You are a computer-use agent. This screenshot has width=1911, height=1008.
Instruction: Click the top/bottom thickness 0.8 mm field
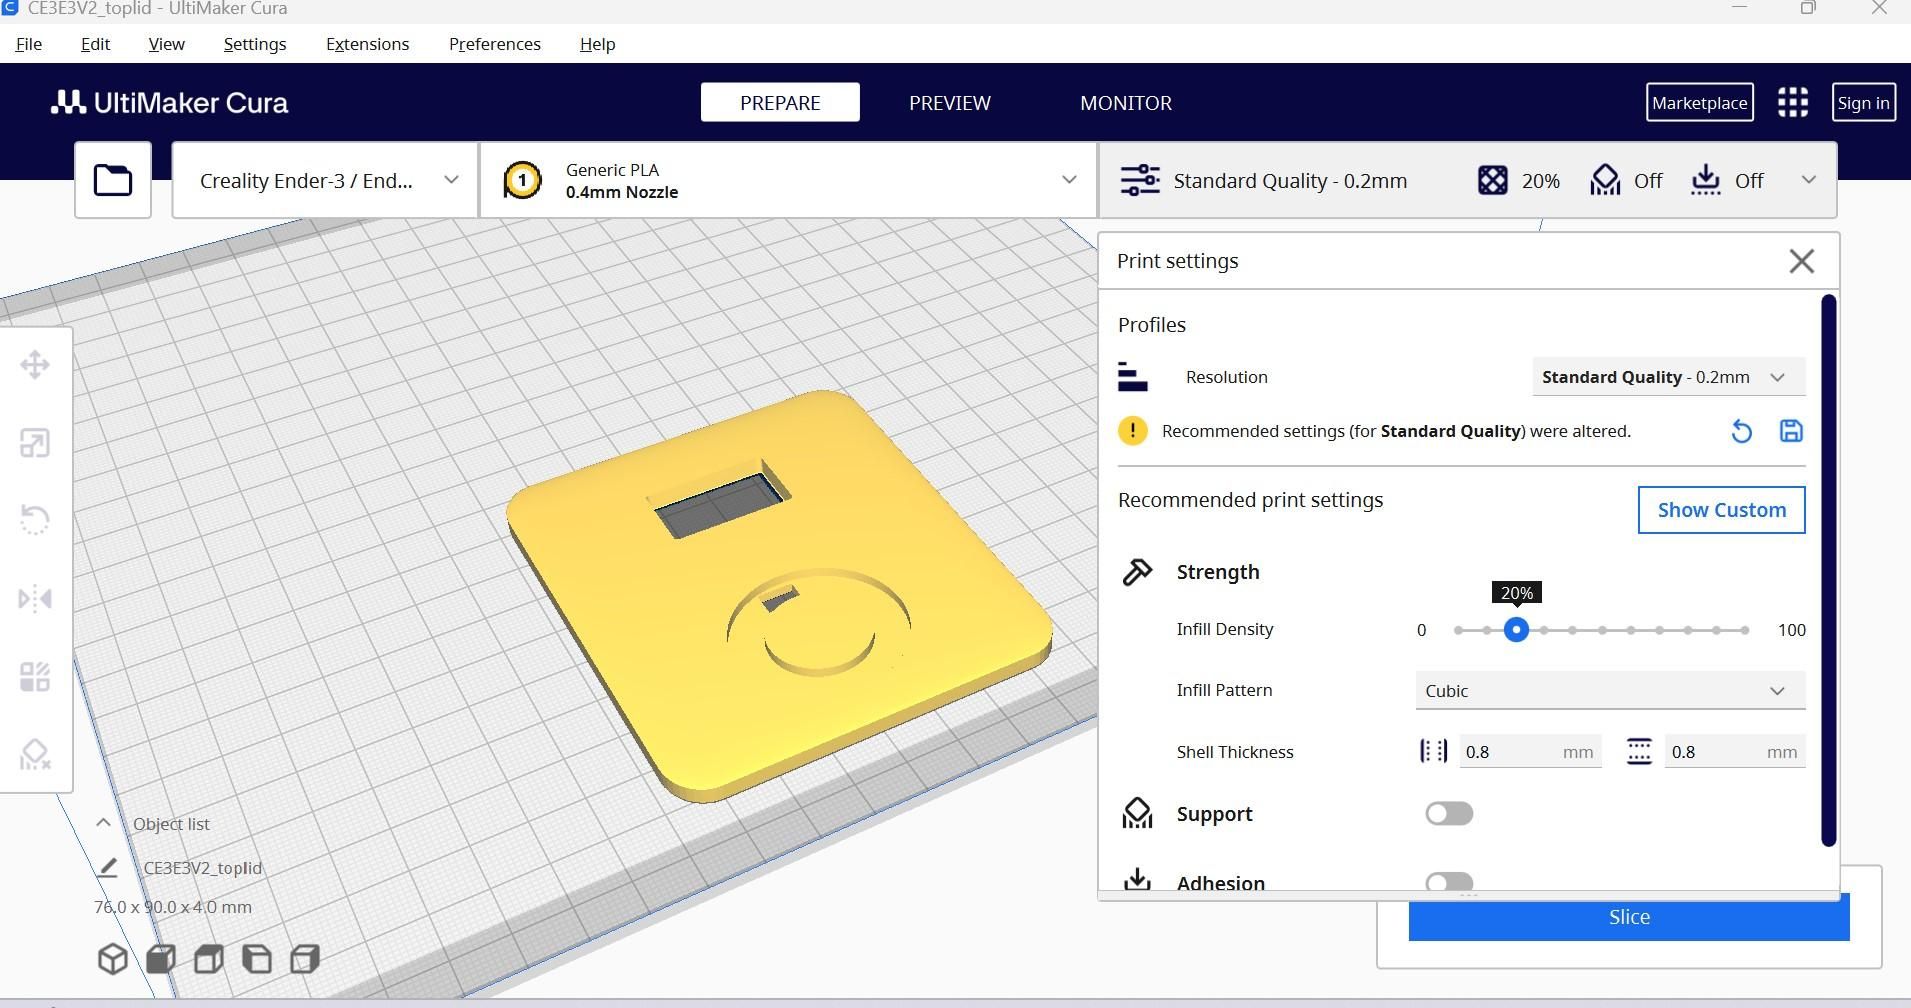coord(1735,752)
